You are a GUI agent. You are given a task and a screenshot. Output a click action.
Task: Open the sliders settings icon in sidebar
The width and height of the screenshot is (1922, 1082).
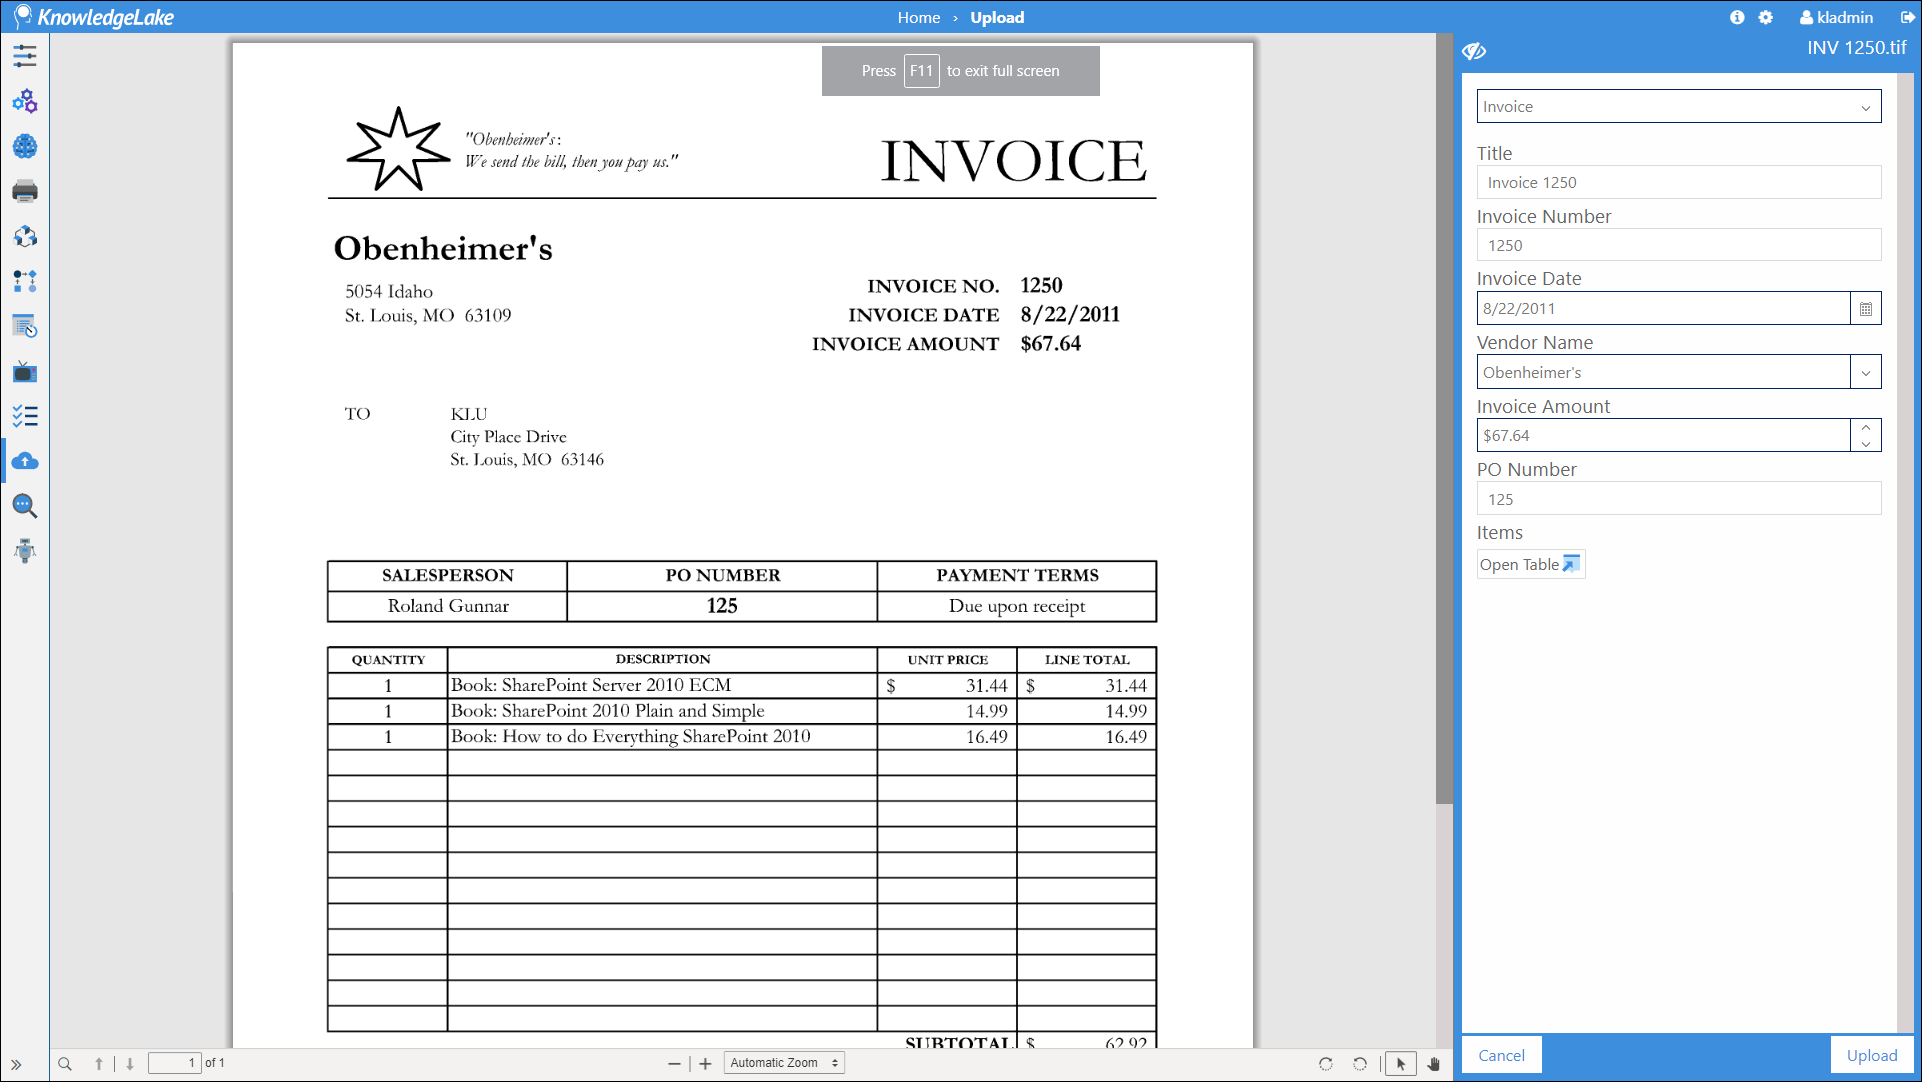click(25, 56)
